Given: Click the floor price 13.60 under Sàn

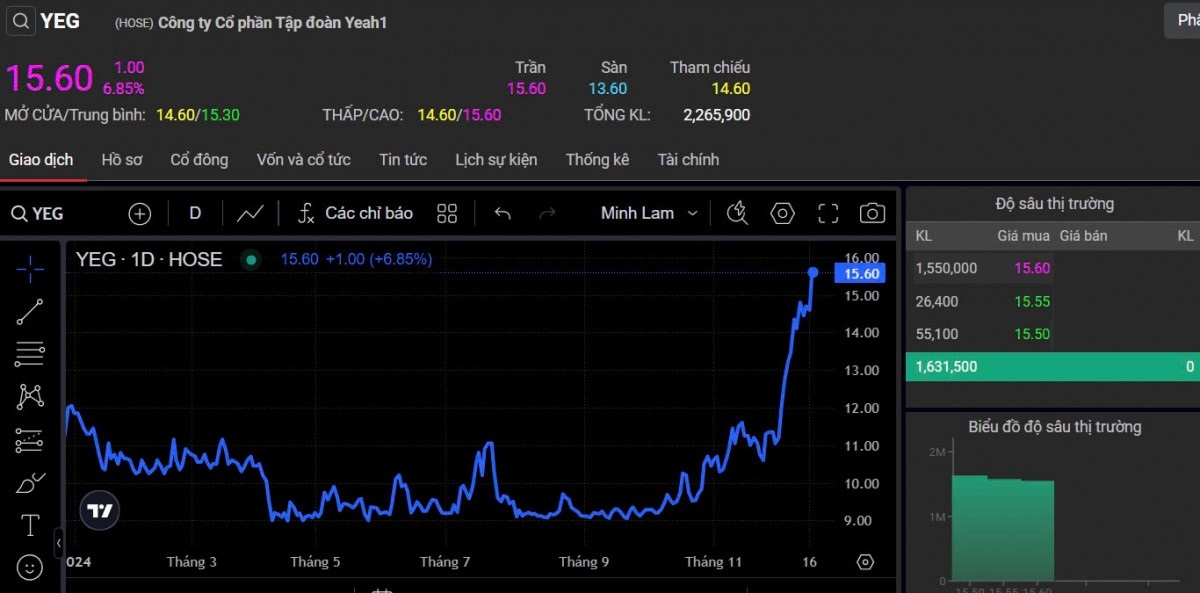Looking at the screenshot, I should [x=608, y=88].
